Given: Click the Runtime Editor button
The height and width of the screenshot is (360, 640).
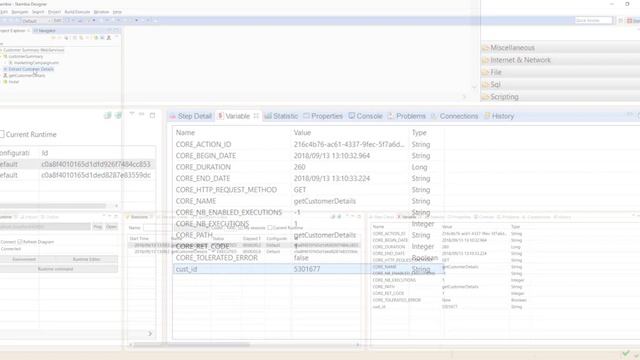Looking at the screenshot, I should (x=87, y=259).
